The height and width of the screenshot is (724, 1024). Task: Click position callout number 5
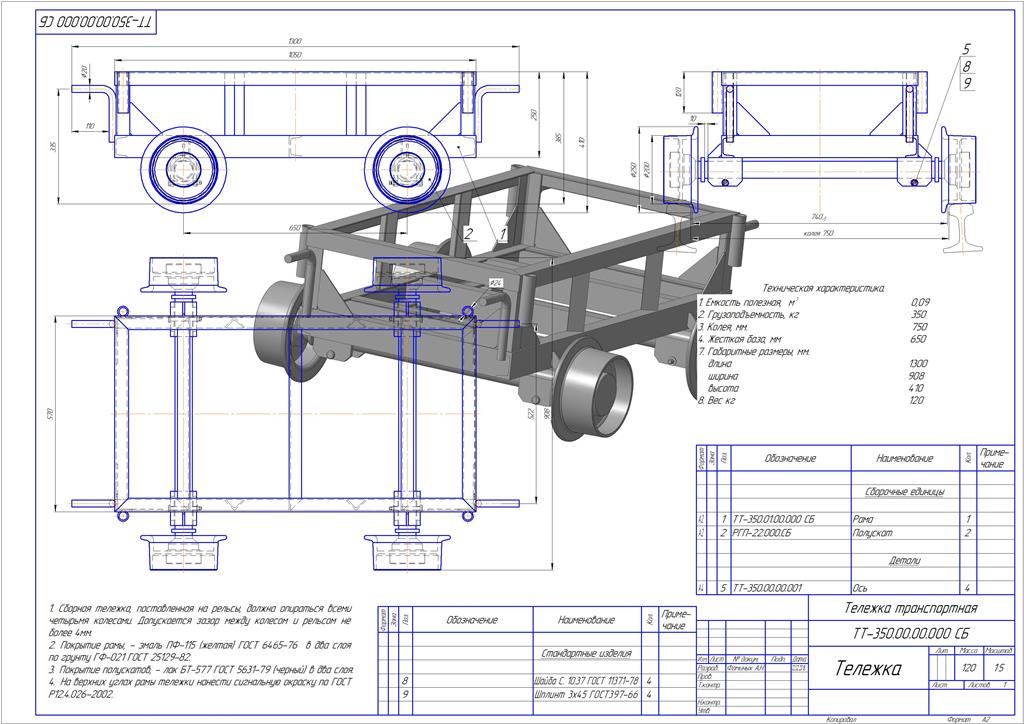(967, 49)
